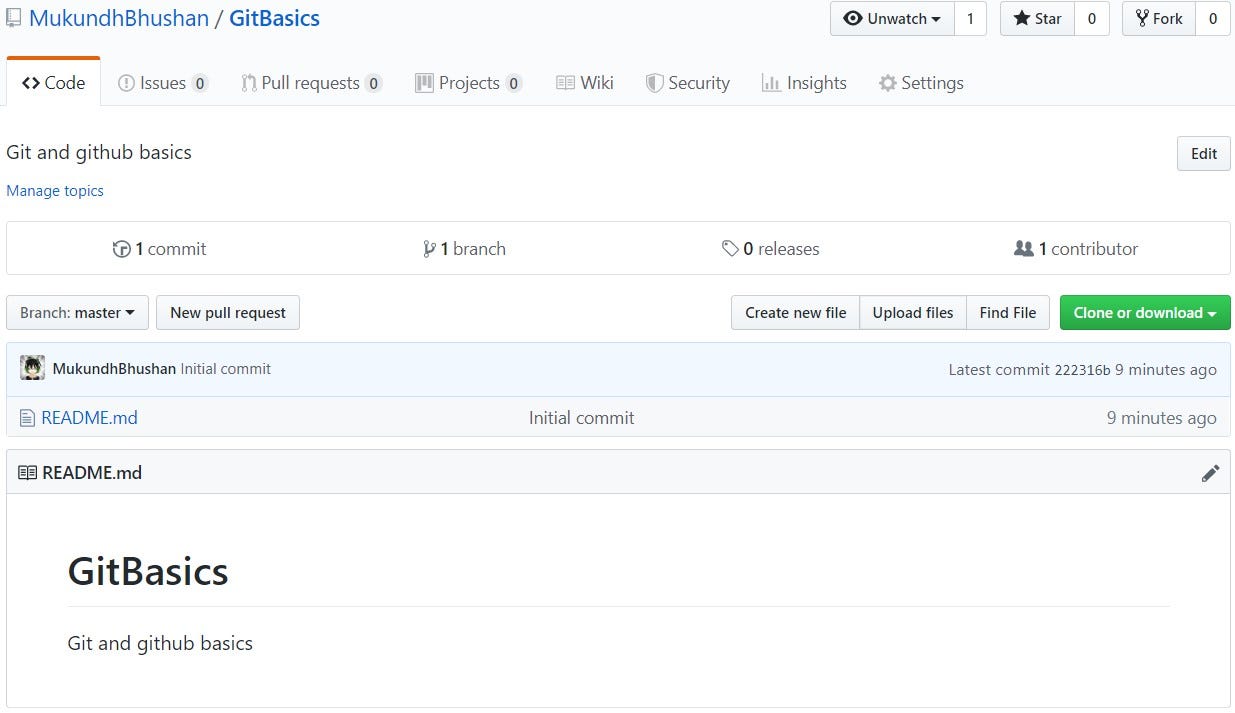
Task: View the 0 releases link
Action: [771, 249]
